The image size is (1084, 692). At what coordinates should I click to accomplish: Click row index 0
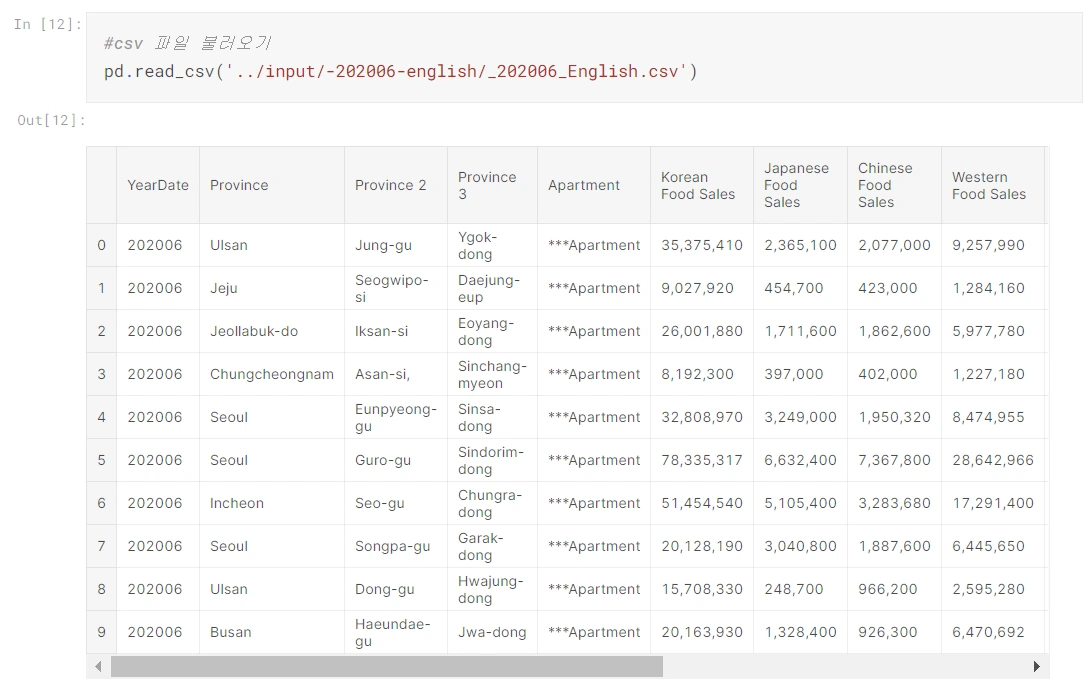(102, 245)
